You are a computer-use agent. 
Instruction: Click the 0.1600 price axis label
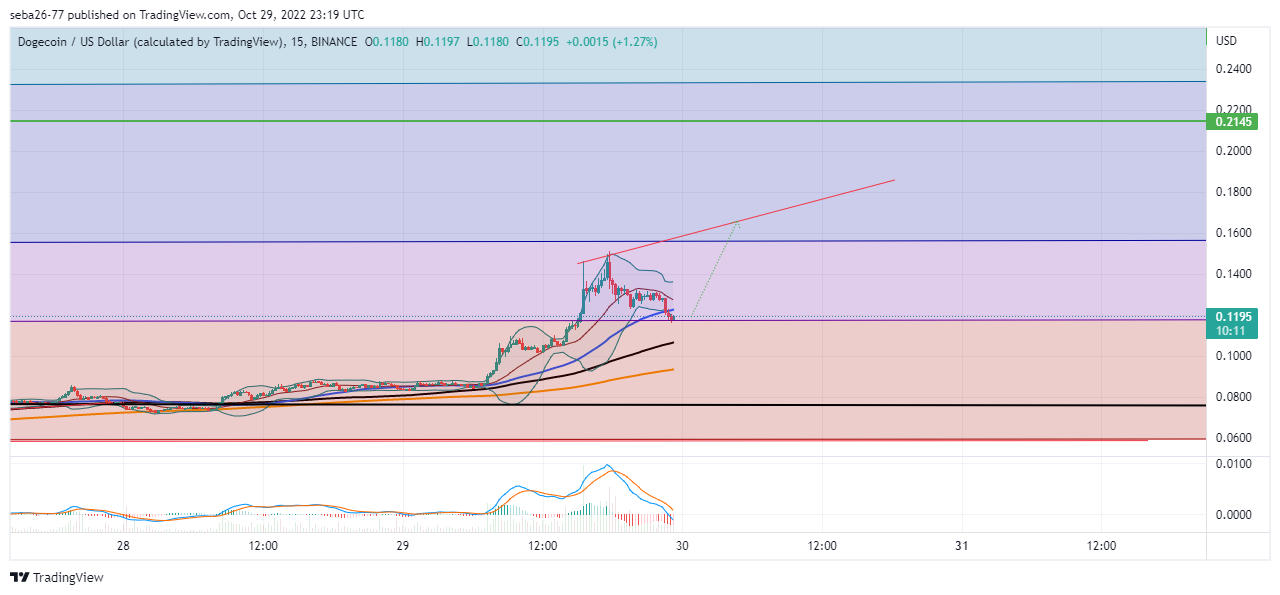coord(1232,233)
